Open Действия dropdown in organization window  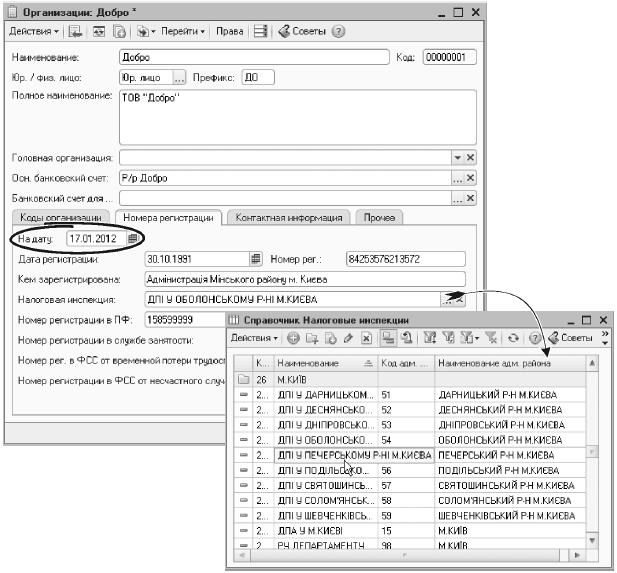pos(36,32)
